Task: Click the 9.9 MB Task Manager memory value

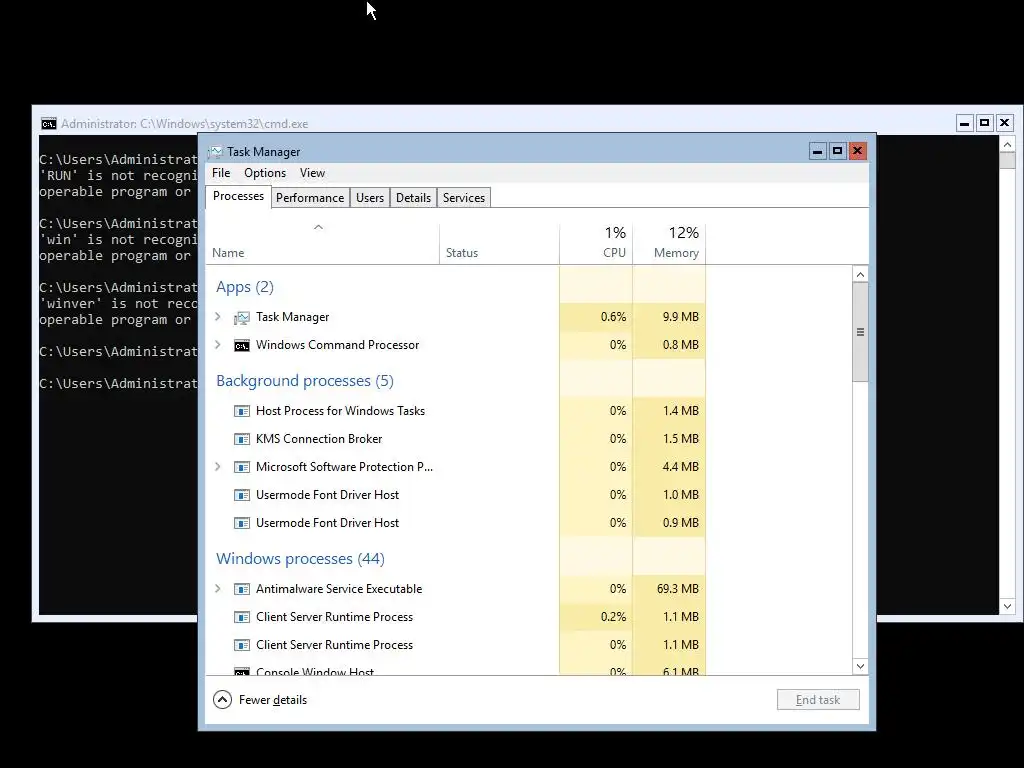Action: coord(680,317)
